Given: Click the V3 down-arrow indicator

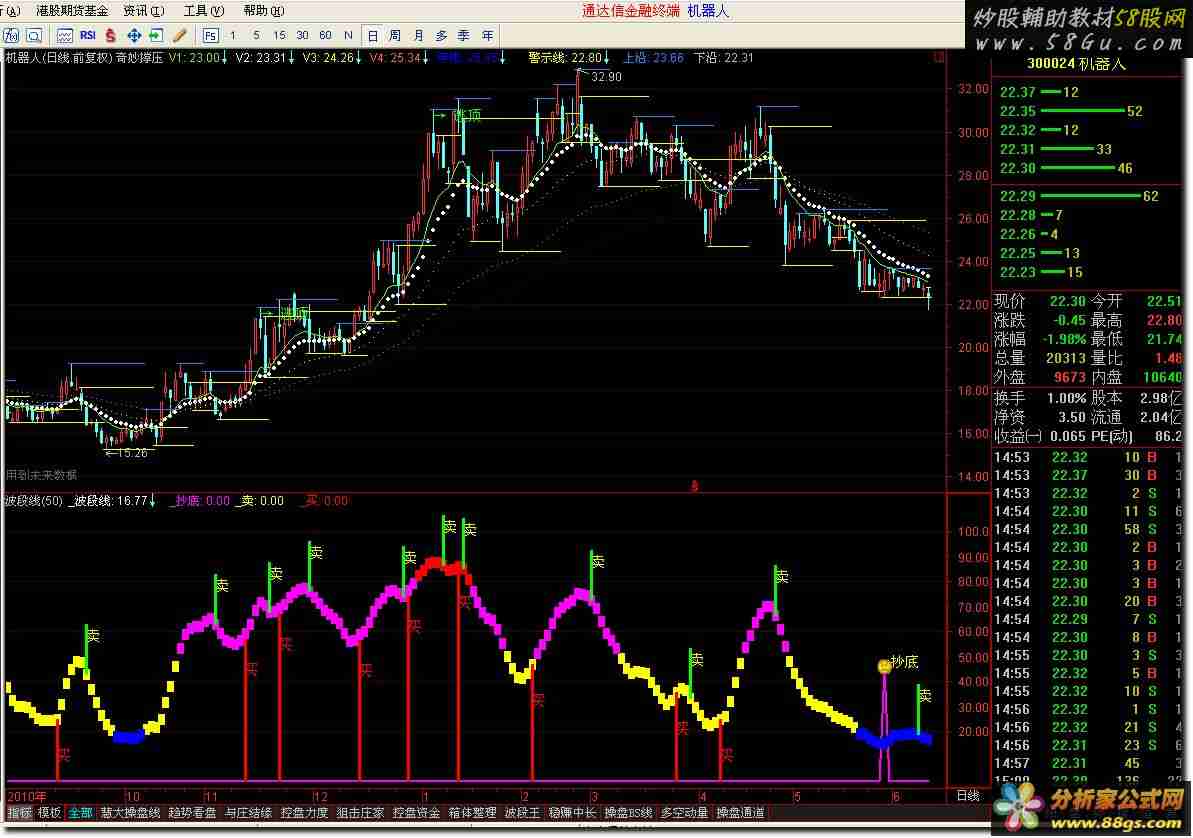Looking at the screenshot, I should point(358,58).
